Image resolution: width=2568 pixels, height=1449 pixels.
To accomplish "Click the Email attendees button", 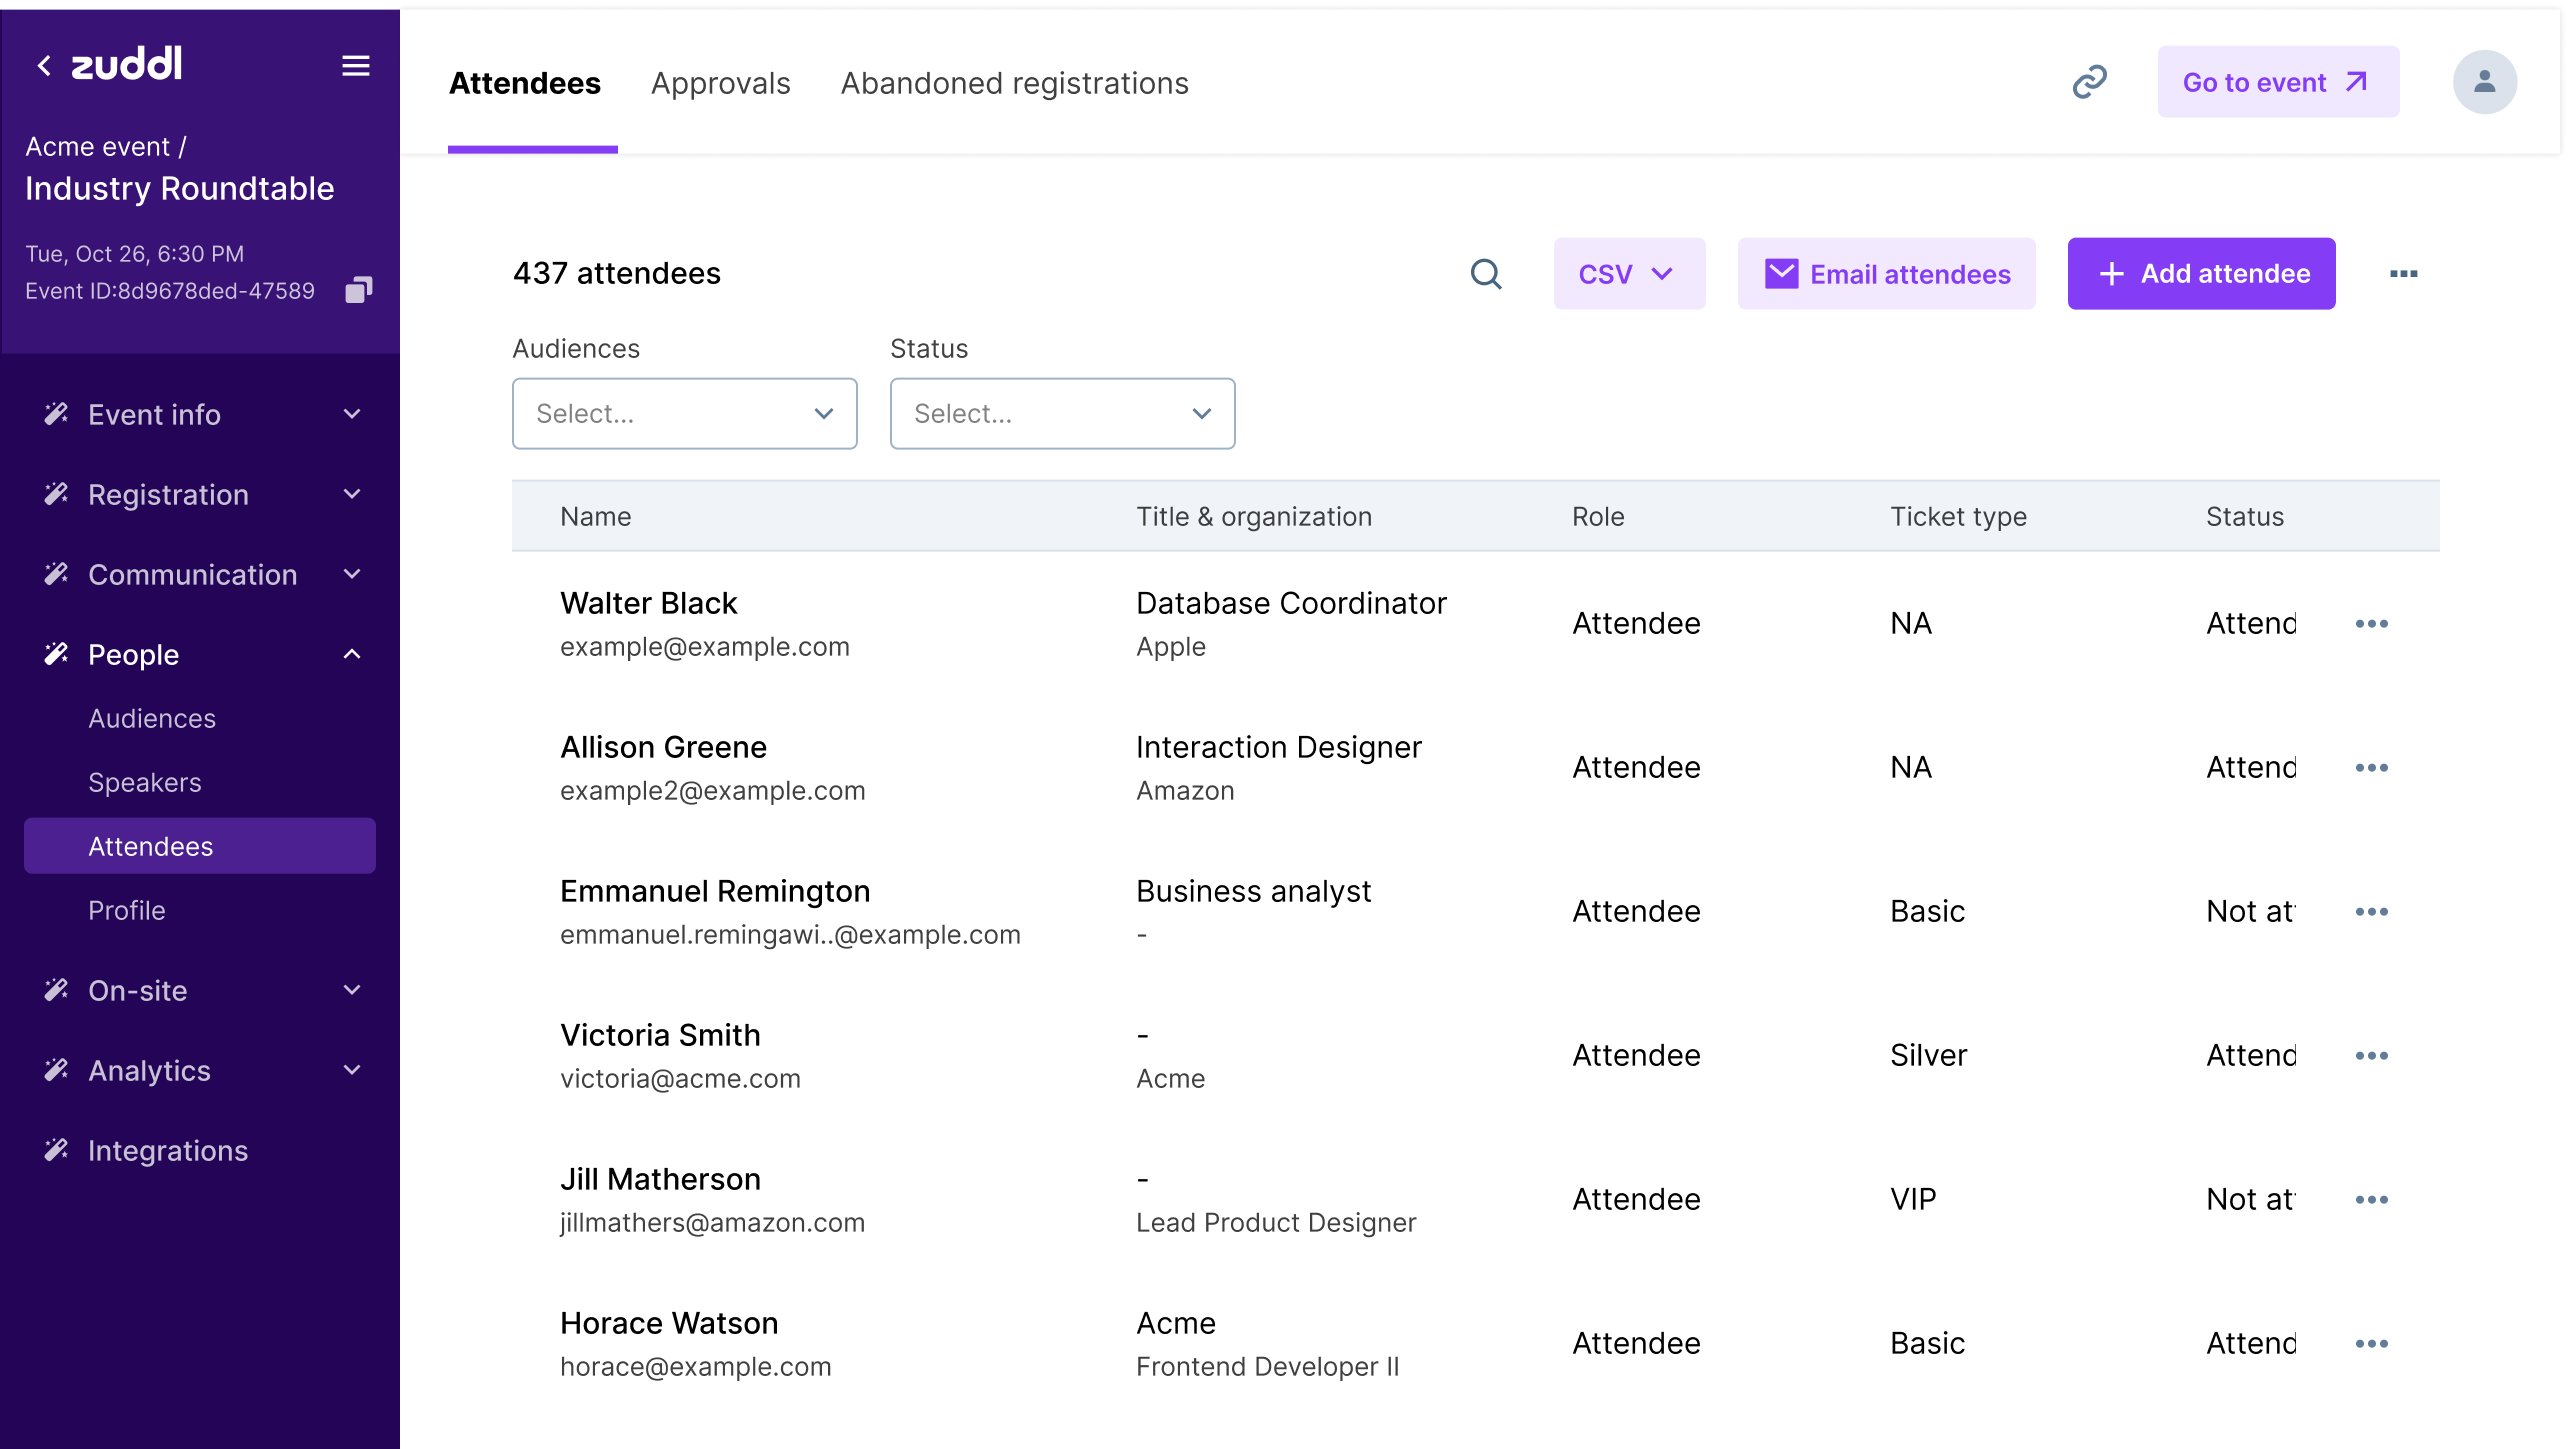I will pyautogui.click(x=1886, y=274).
